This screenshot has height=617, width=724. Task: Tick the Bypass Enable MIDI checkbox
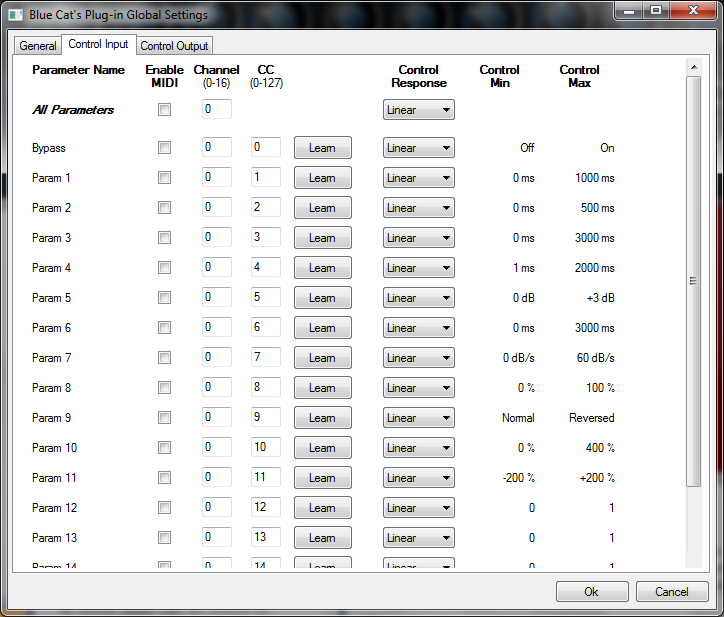pos(164,148)
